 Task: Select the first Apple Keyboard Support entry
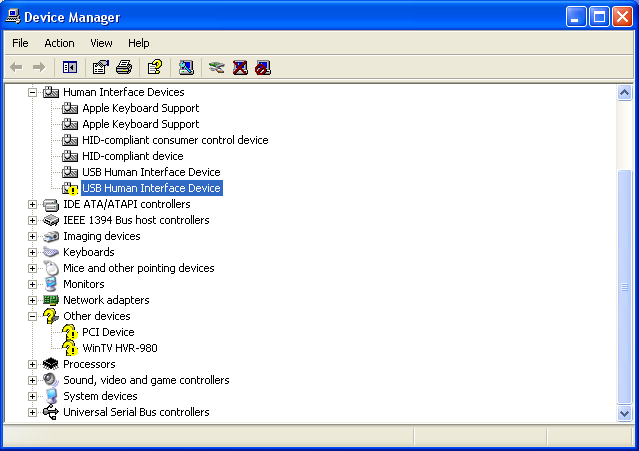(x=141, y=108)
